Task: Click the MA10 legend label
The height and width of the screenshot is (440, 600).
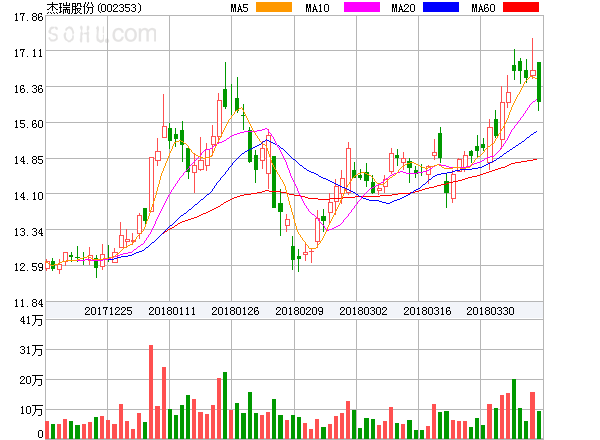Action: [x=317, y=8]
